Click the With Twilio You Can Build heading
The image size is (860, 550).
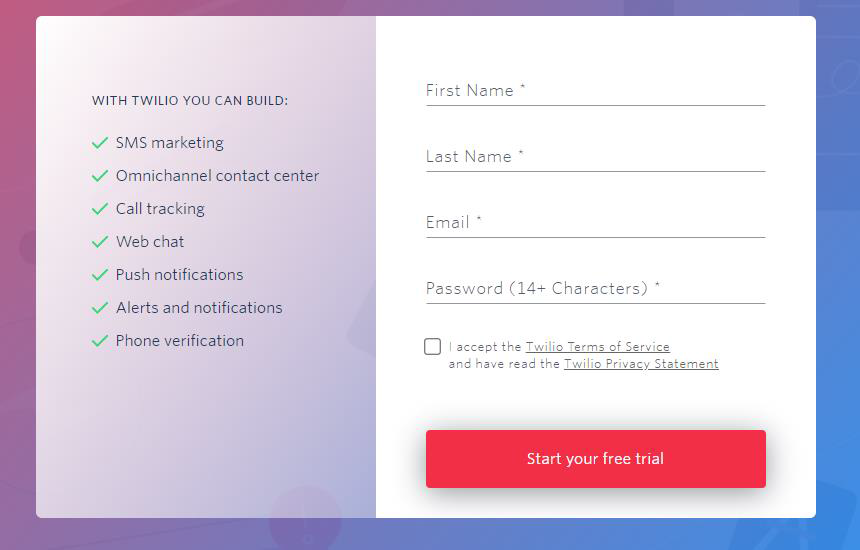pyautogui.click(x=190, y=101)
